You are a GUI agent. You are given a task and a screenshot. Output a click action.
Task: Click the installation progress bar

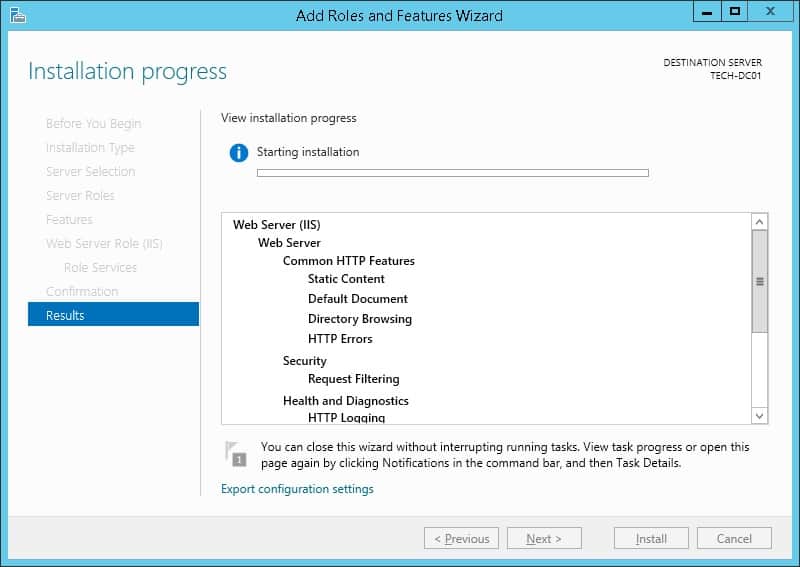click(x=453, y=173)
